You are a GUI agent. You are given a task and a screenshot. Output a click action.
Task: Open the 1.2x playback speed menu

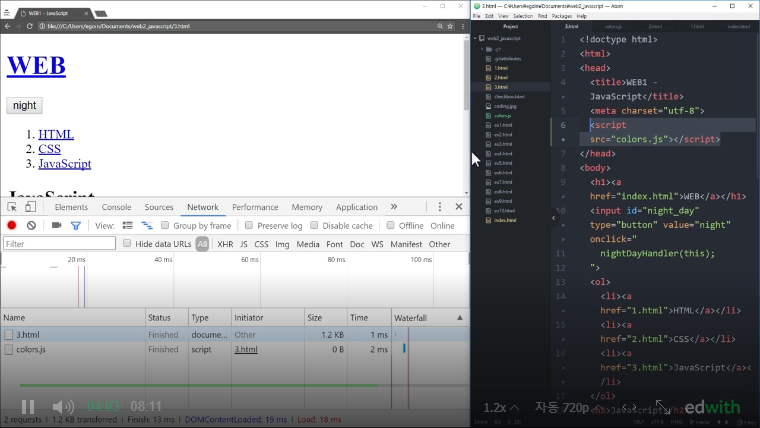[501, 408]
